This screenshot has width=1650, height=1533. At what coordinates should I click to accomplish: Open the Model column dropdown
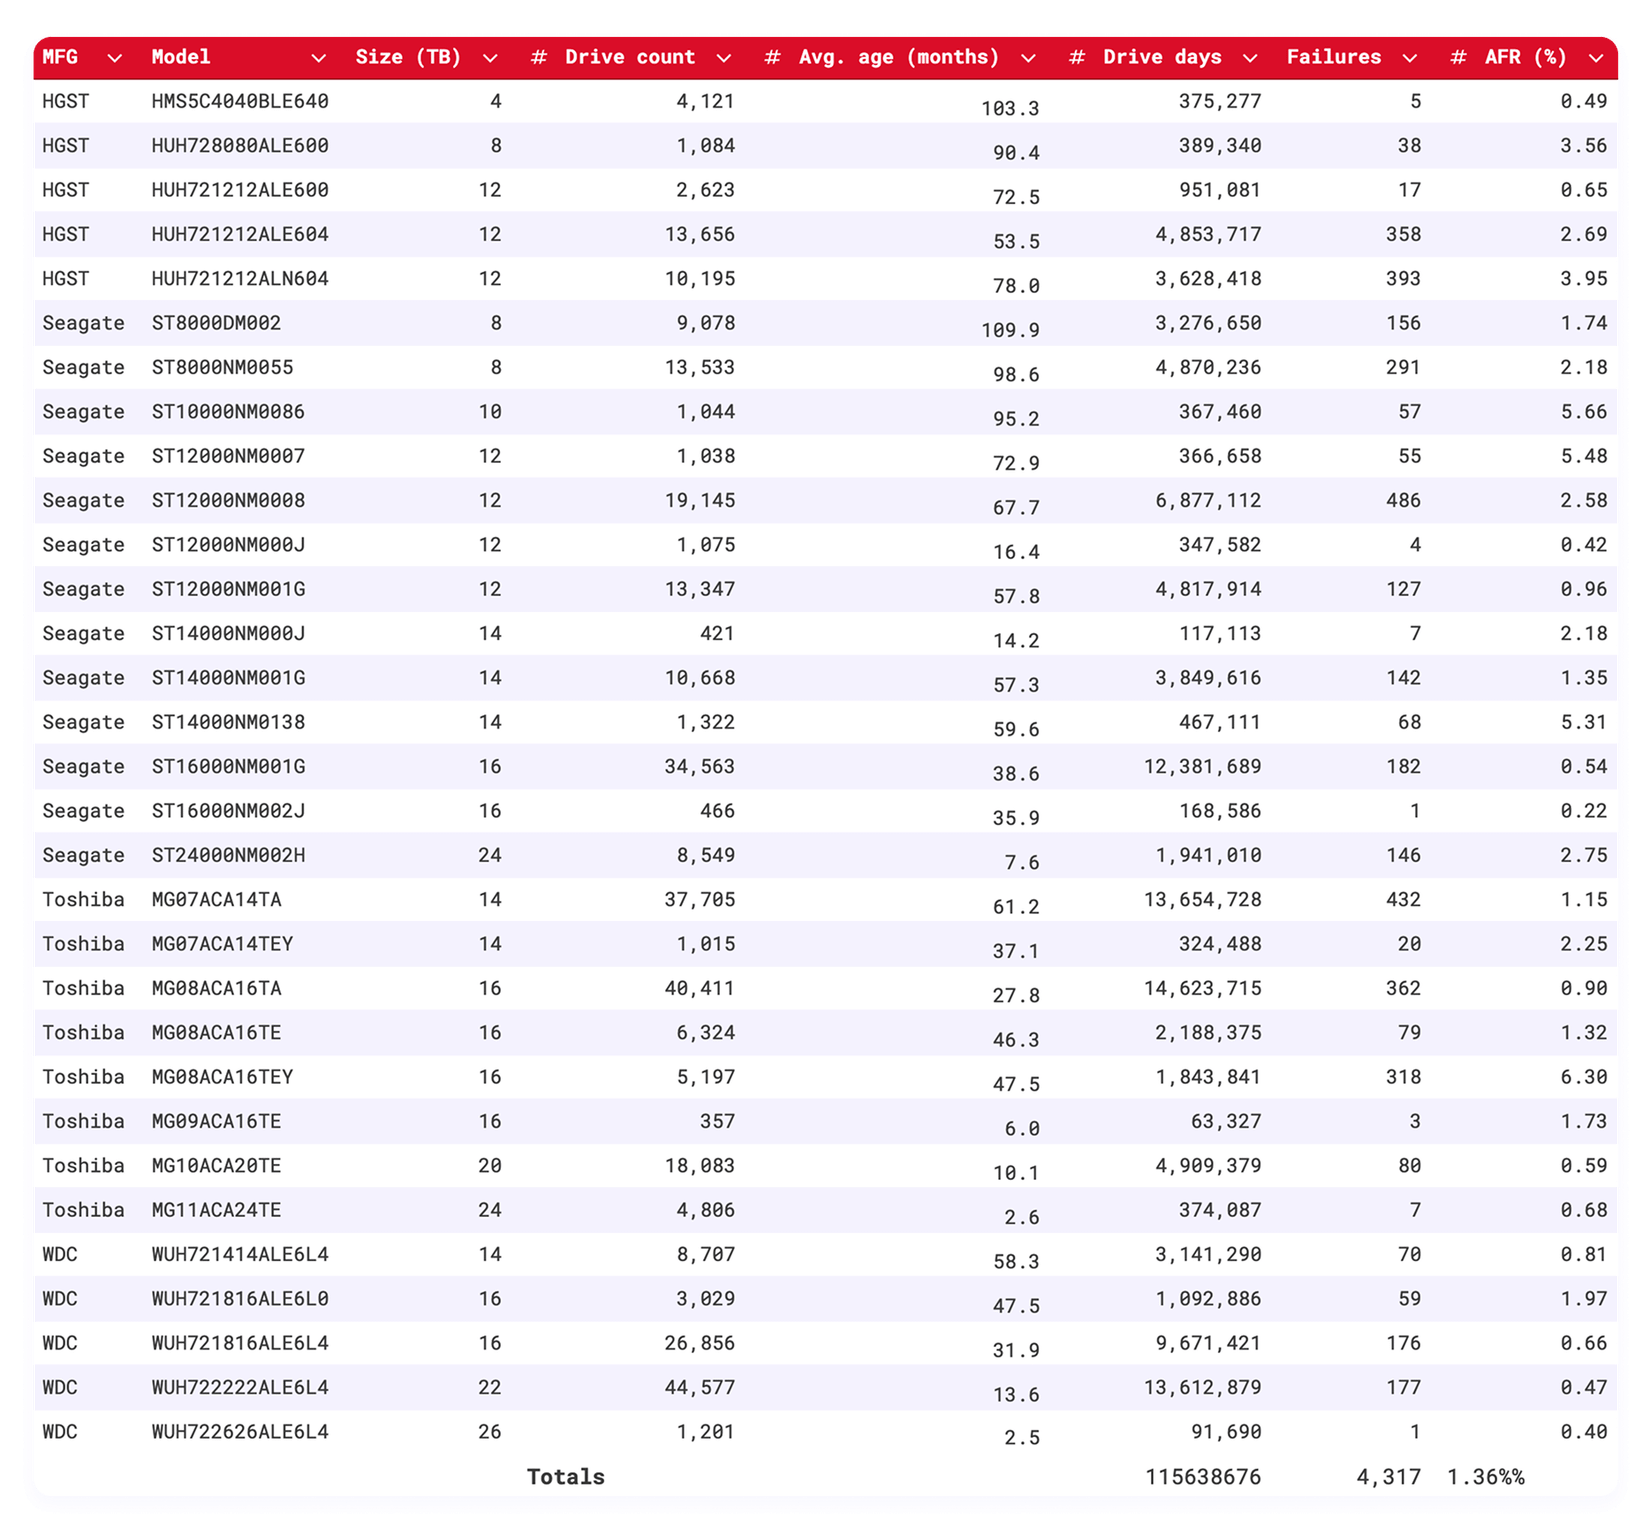pos(319,57)
